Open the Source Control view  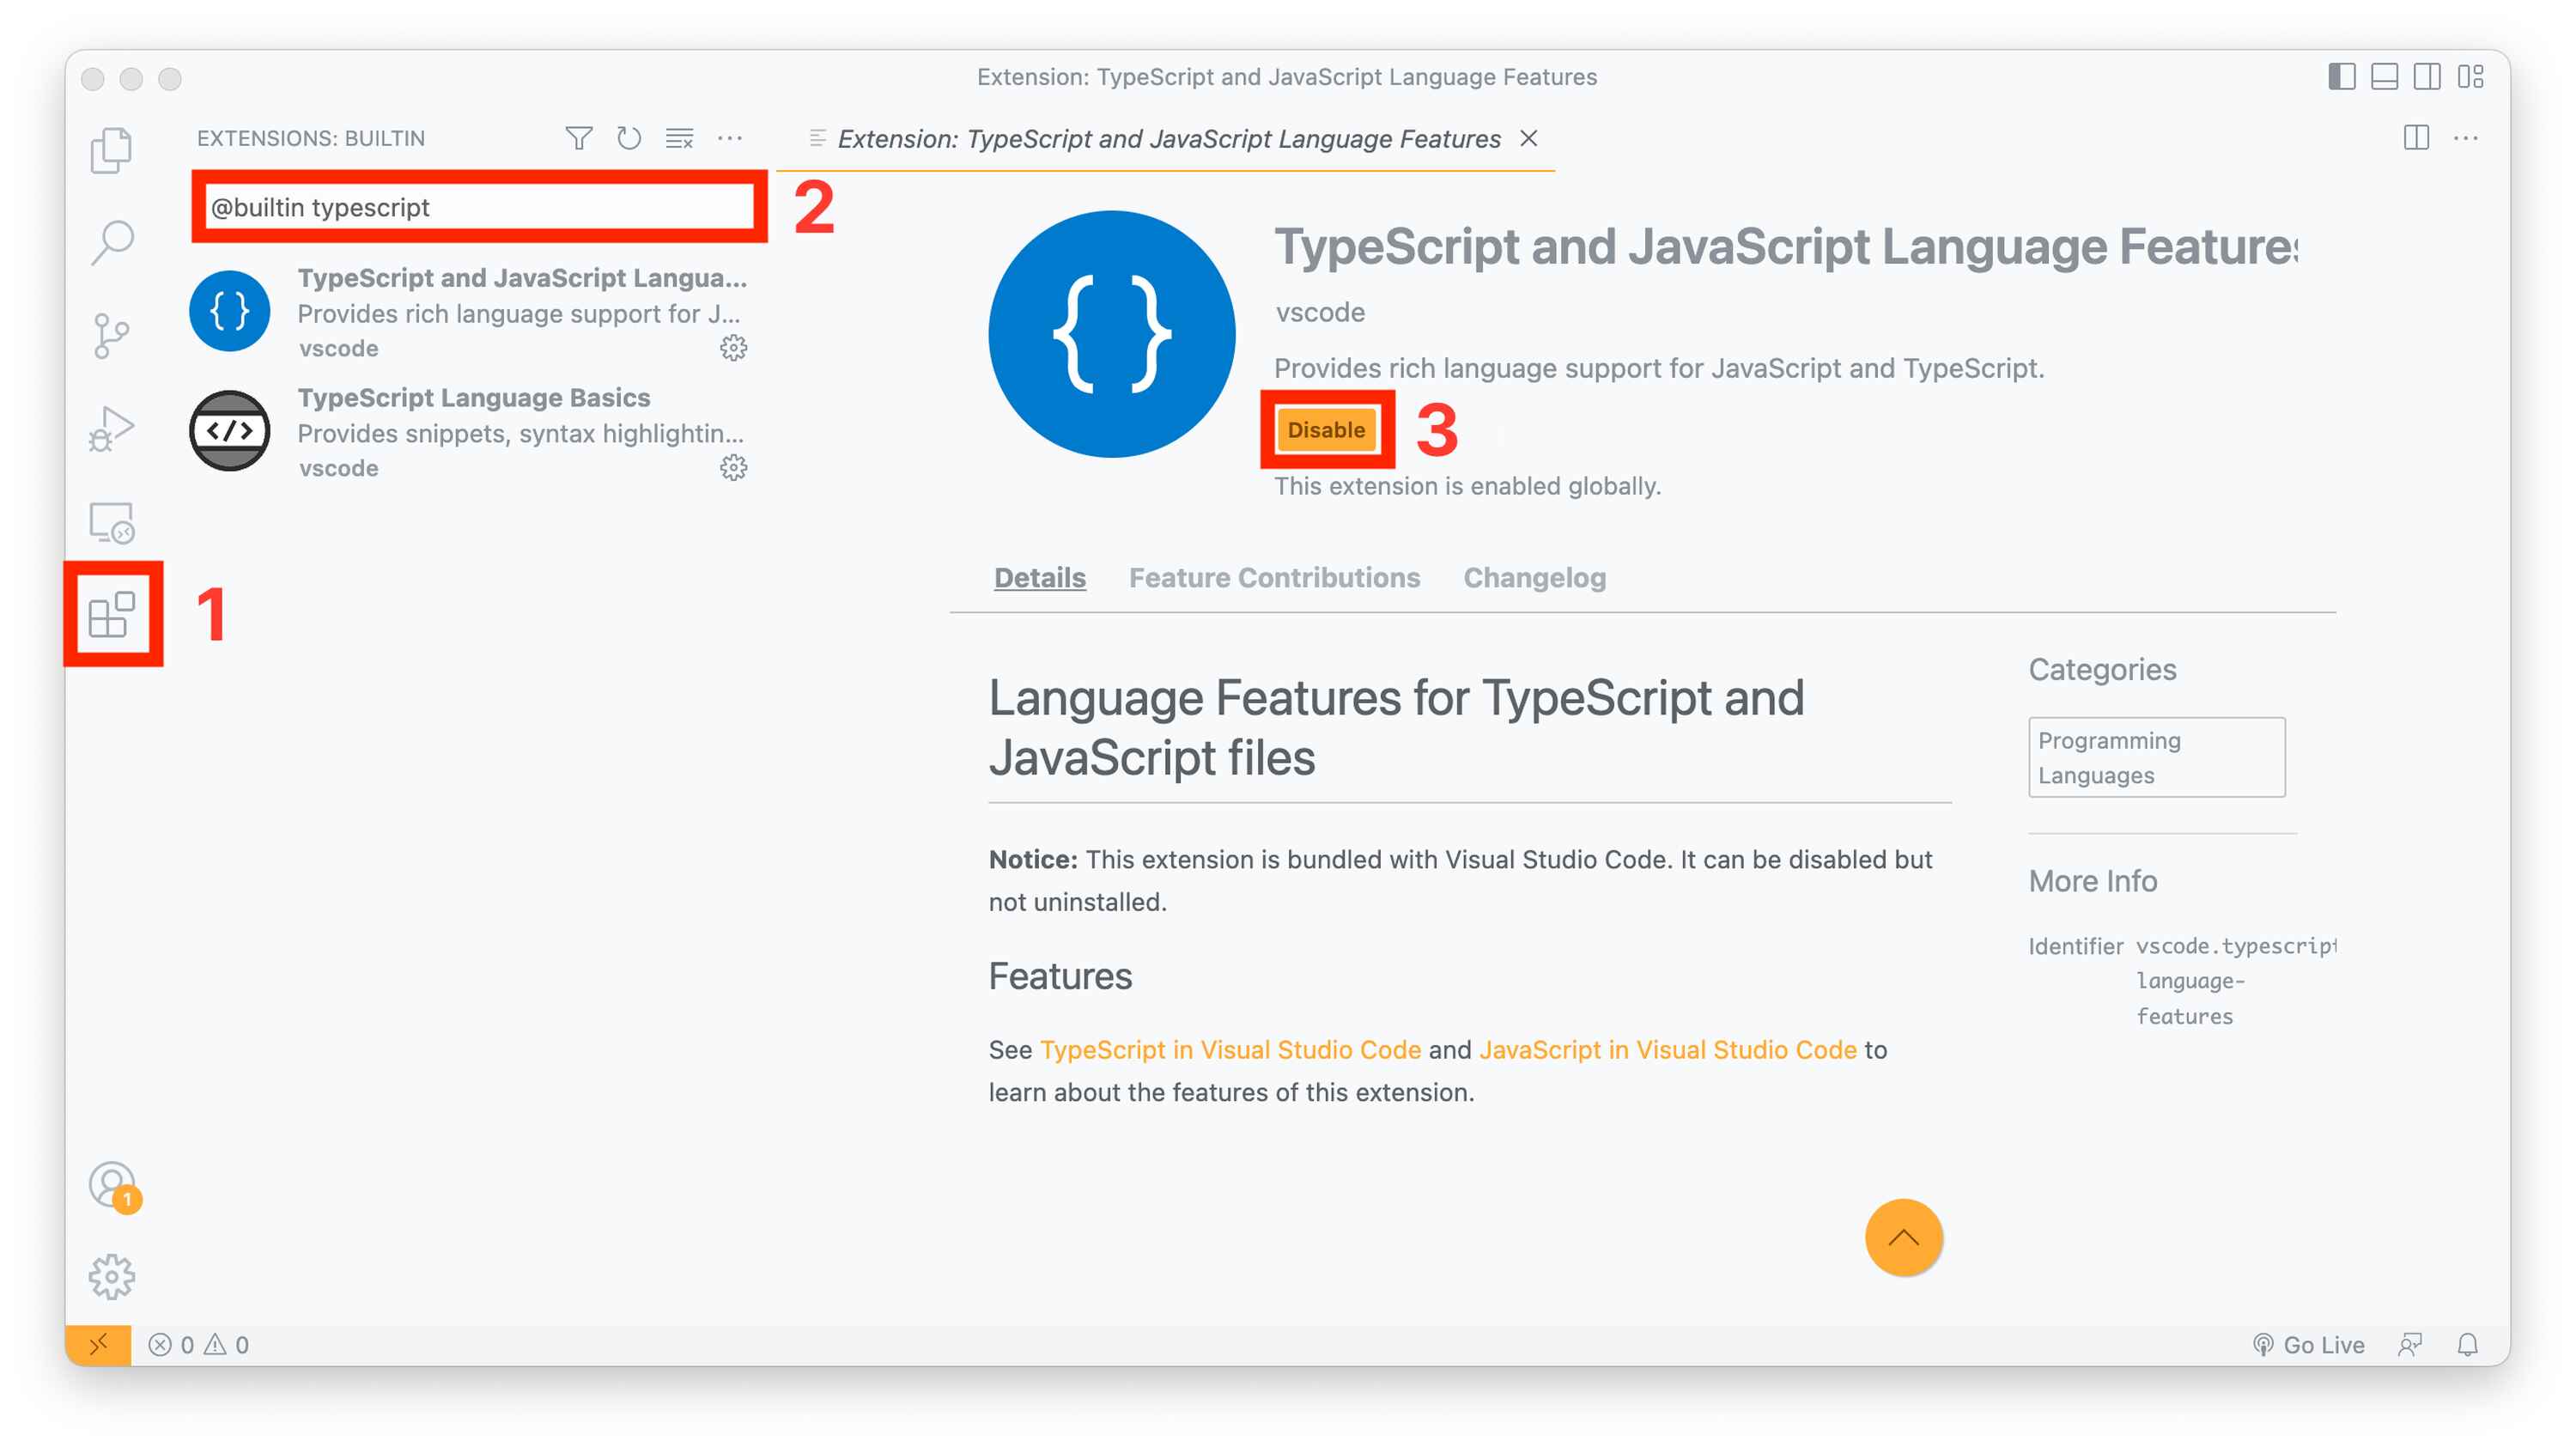(x=111, y=332)
